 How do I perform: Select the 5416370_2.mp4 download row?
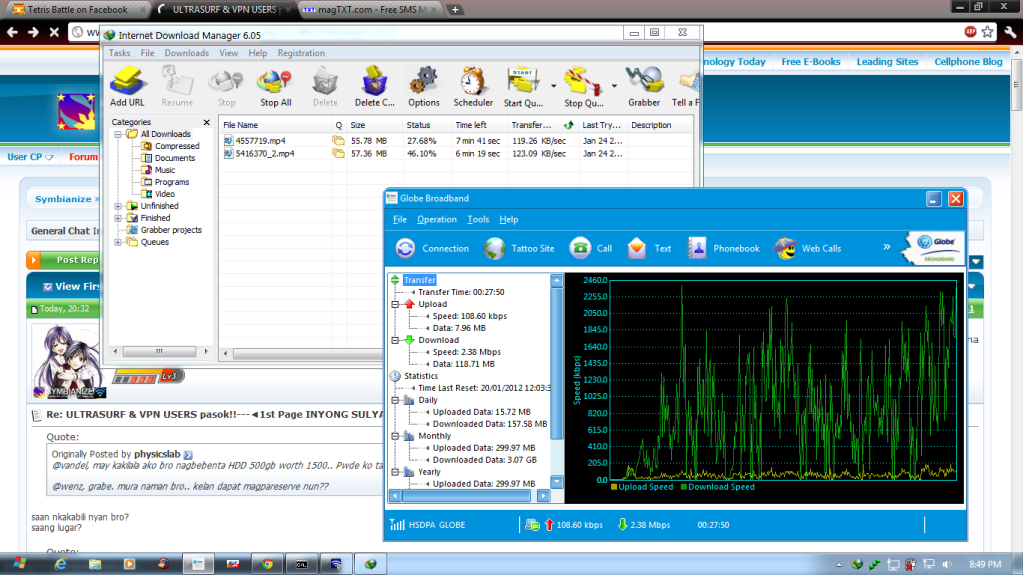pos(456,153)
